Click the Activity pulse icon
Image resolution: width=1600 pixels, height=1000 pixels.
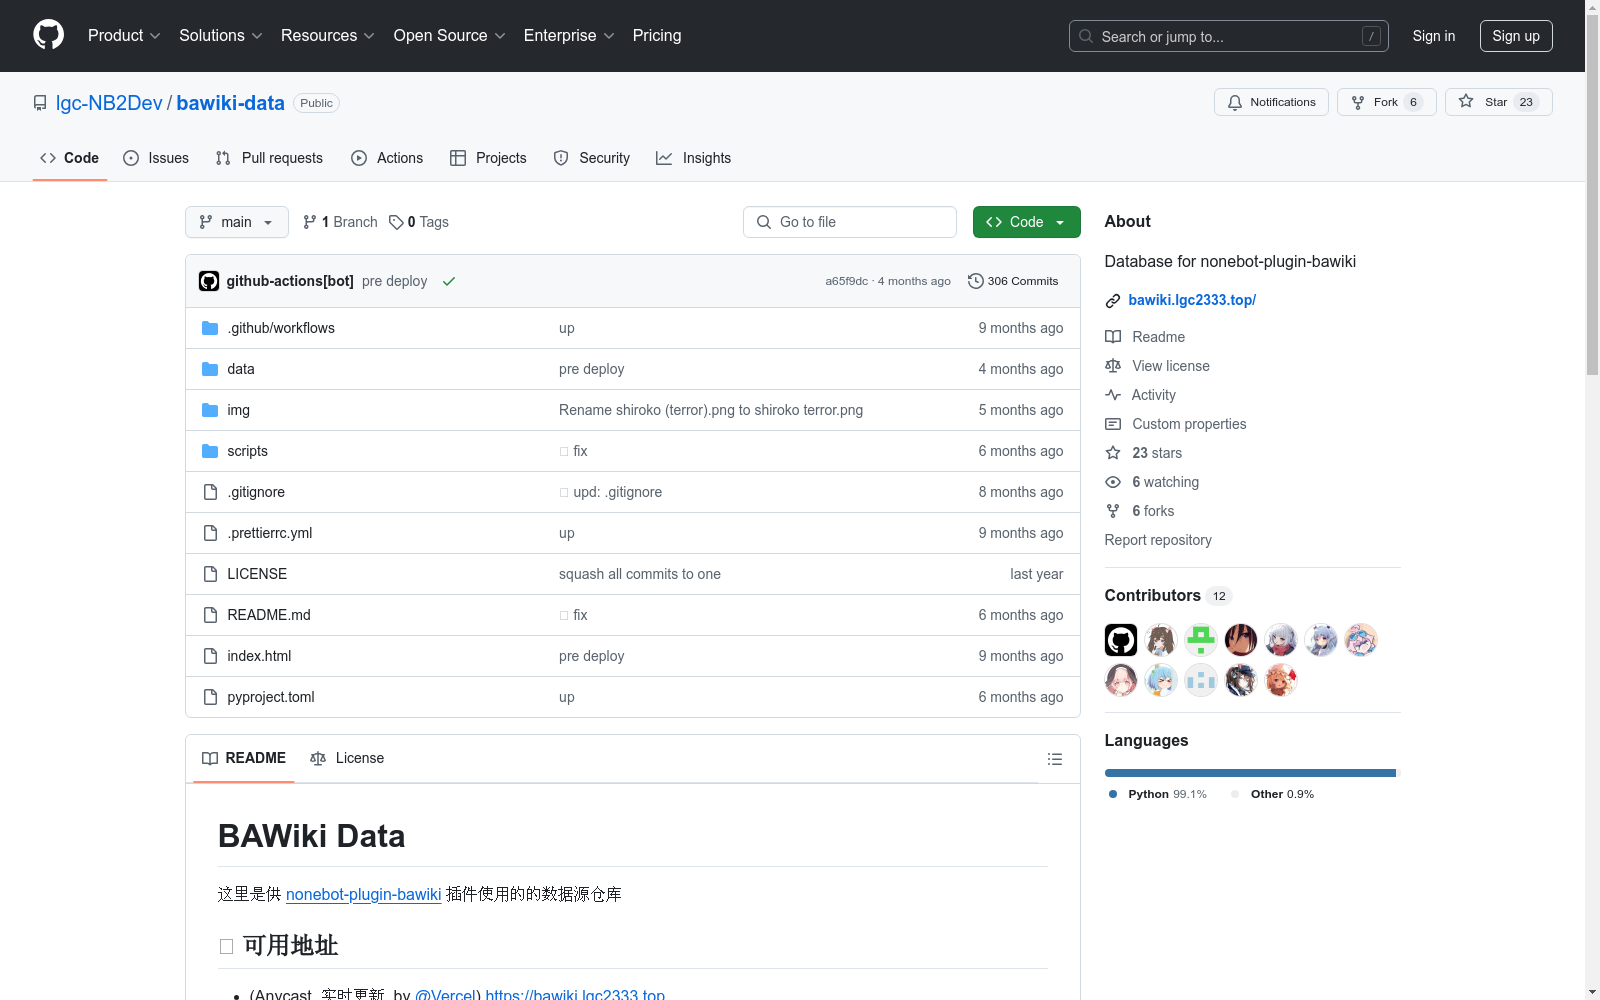[1113, 395]
